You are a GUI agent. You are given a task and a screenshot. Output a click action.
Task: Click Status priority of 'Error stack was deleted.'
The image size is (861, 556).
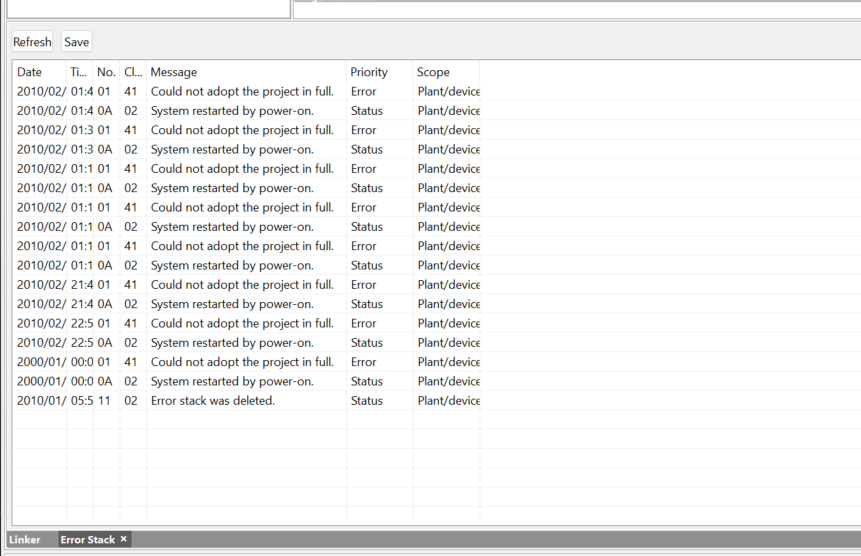[x=367, y=401]
